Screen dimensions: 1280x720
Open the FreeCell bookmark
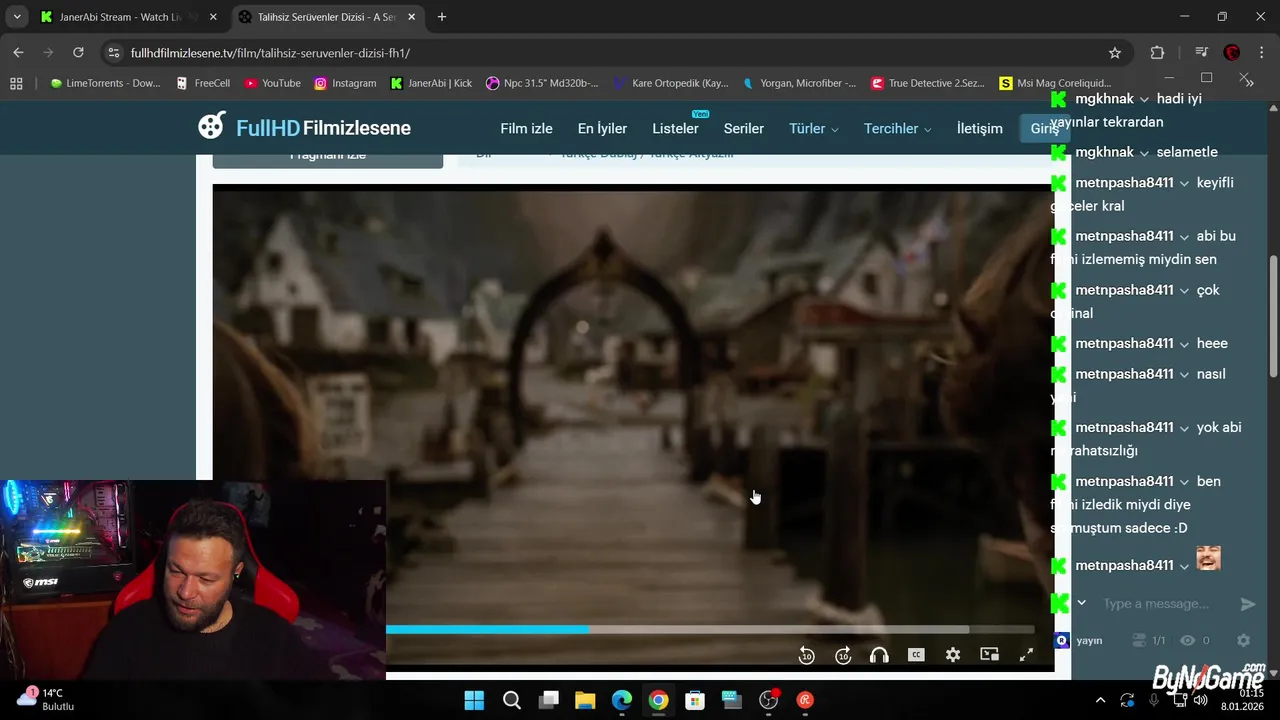(x=203, y=83)
